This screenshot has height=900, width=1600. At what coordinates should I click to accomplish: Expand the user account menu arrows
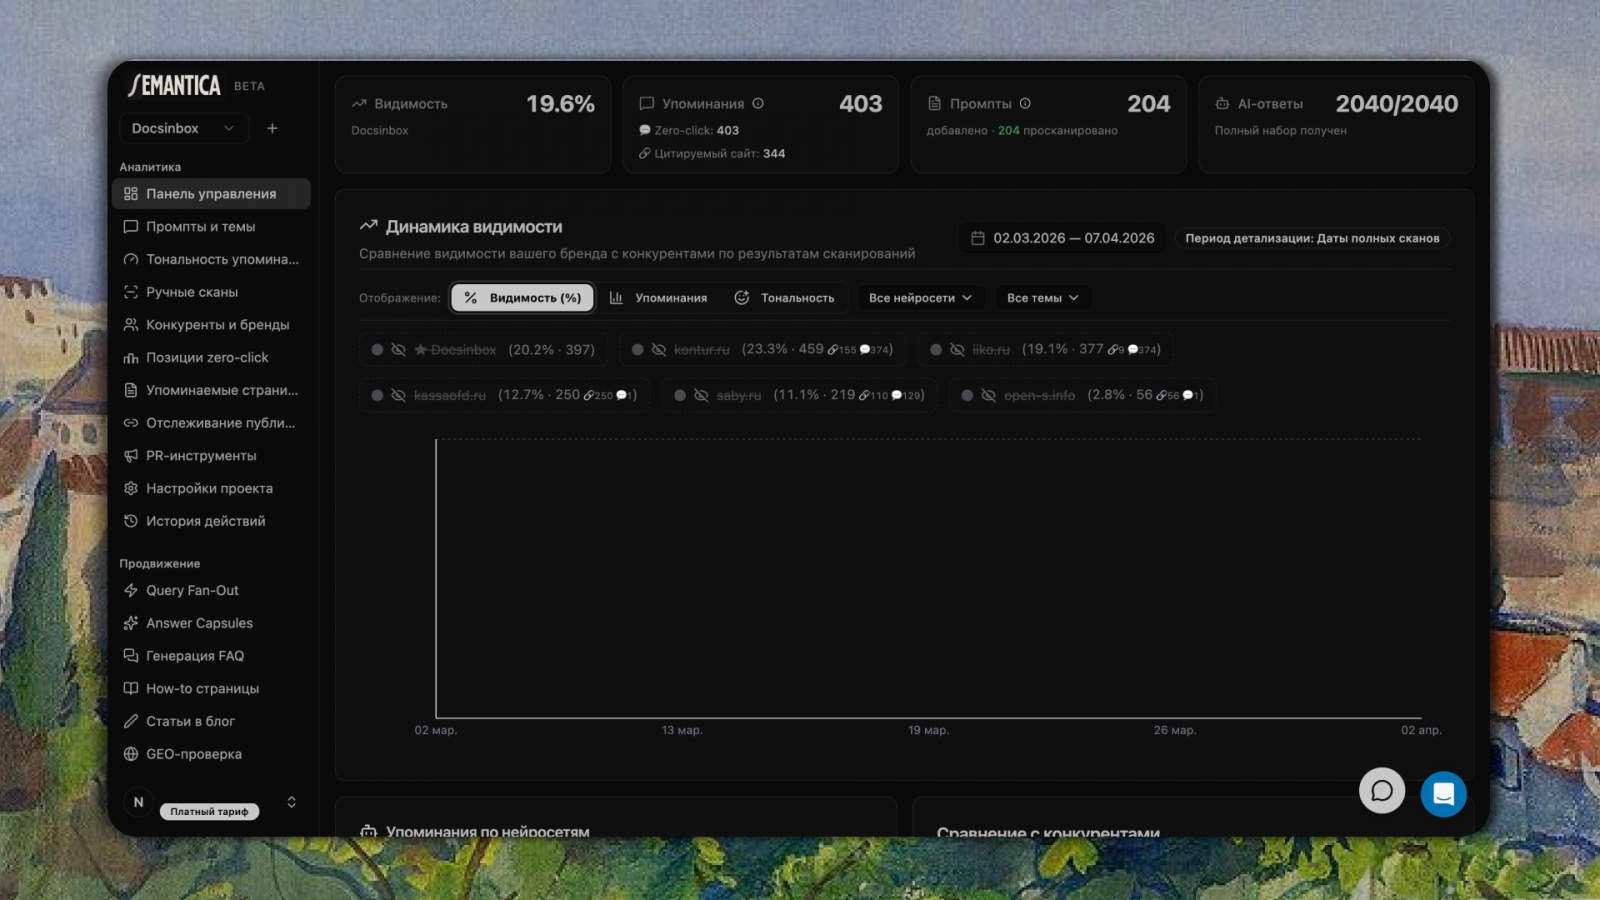point(291,802)
